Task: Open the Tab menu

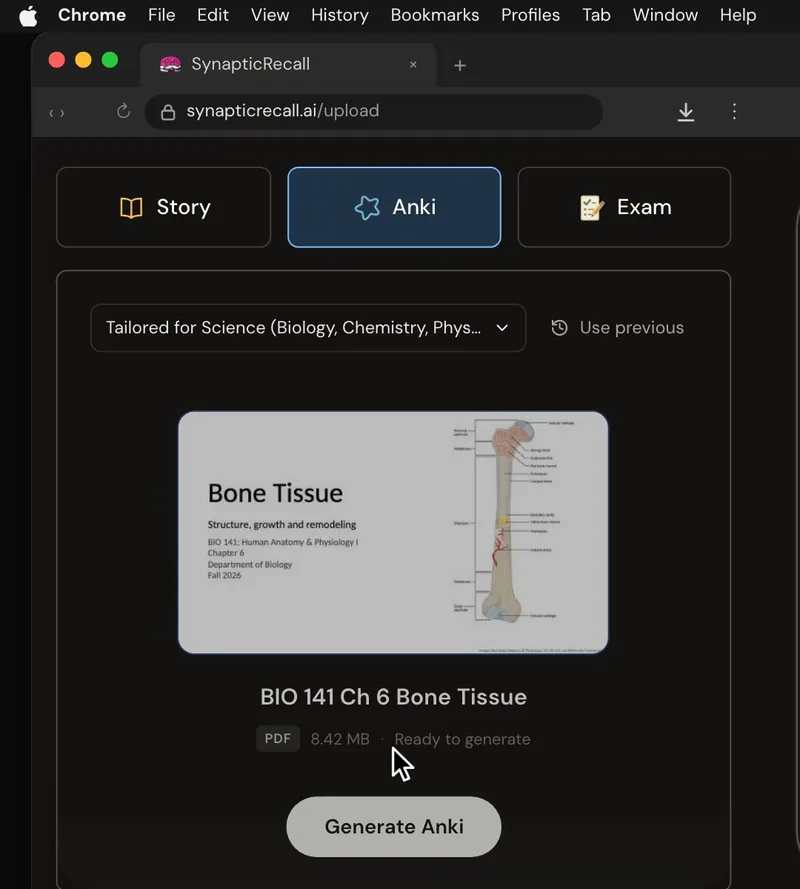Action: (596, 15)
